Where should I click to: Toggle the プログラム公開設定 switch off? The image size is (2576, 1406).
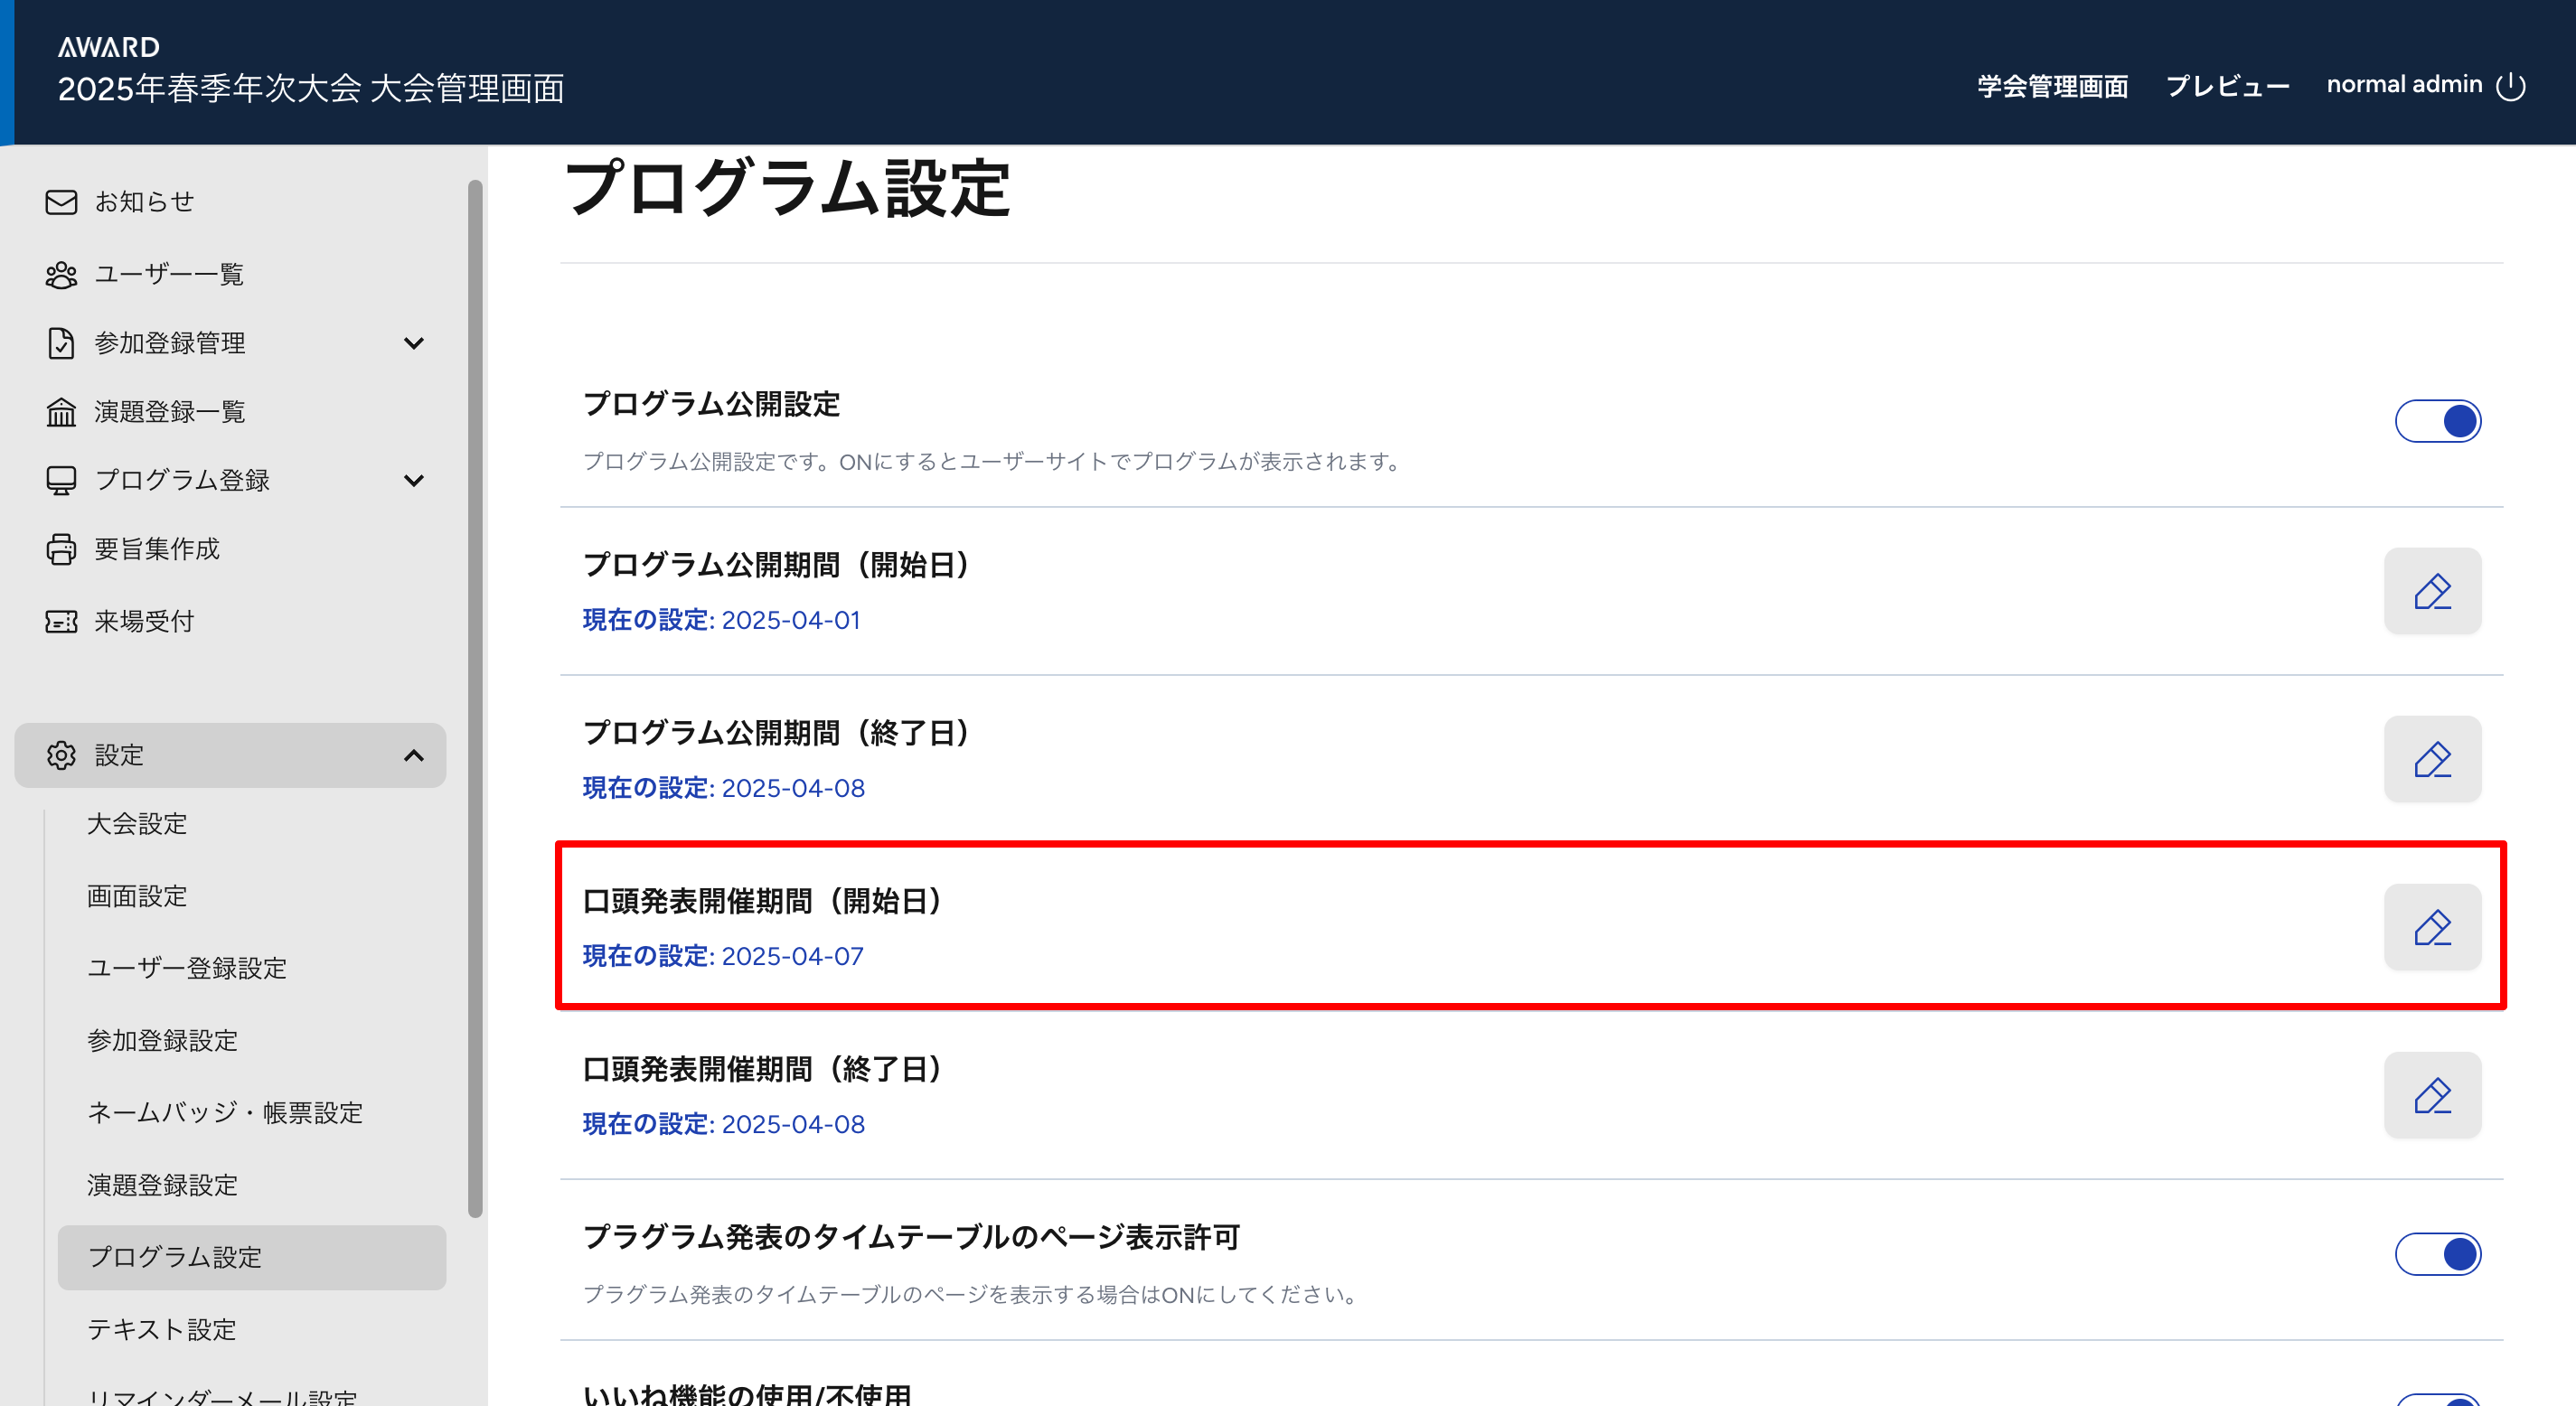point(2437,421)
